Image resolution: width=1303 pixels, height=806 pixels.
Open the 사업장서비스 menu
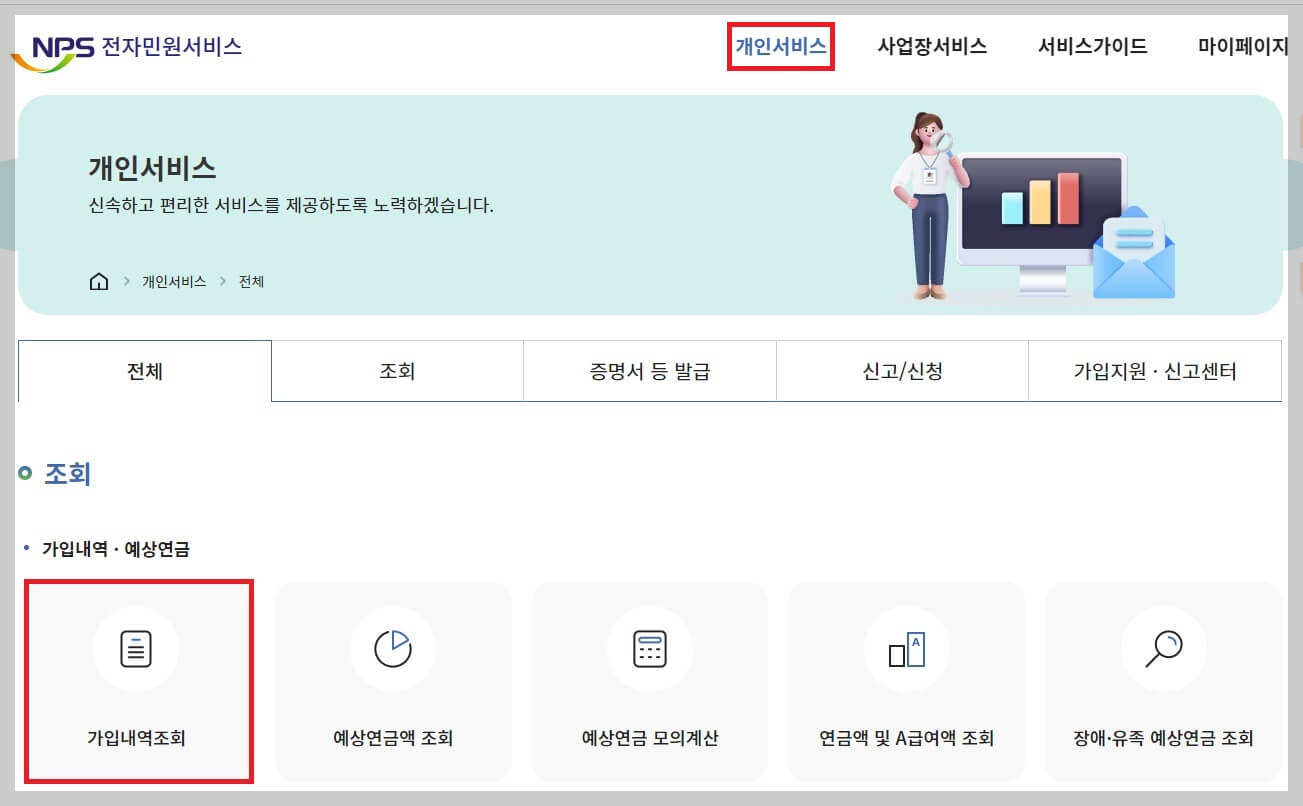[x=931, y=45]
